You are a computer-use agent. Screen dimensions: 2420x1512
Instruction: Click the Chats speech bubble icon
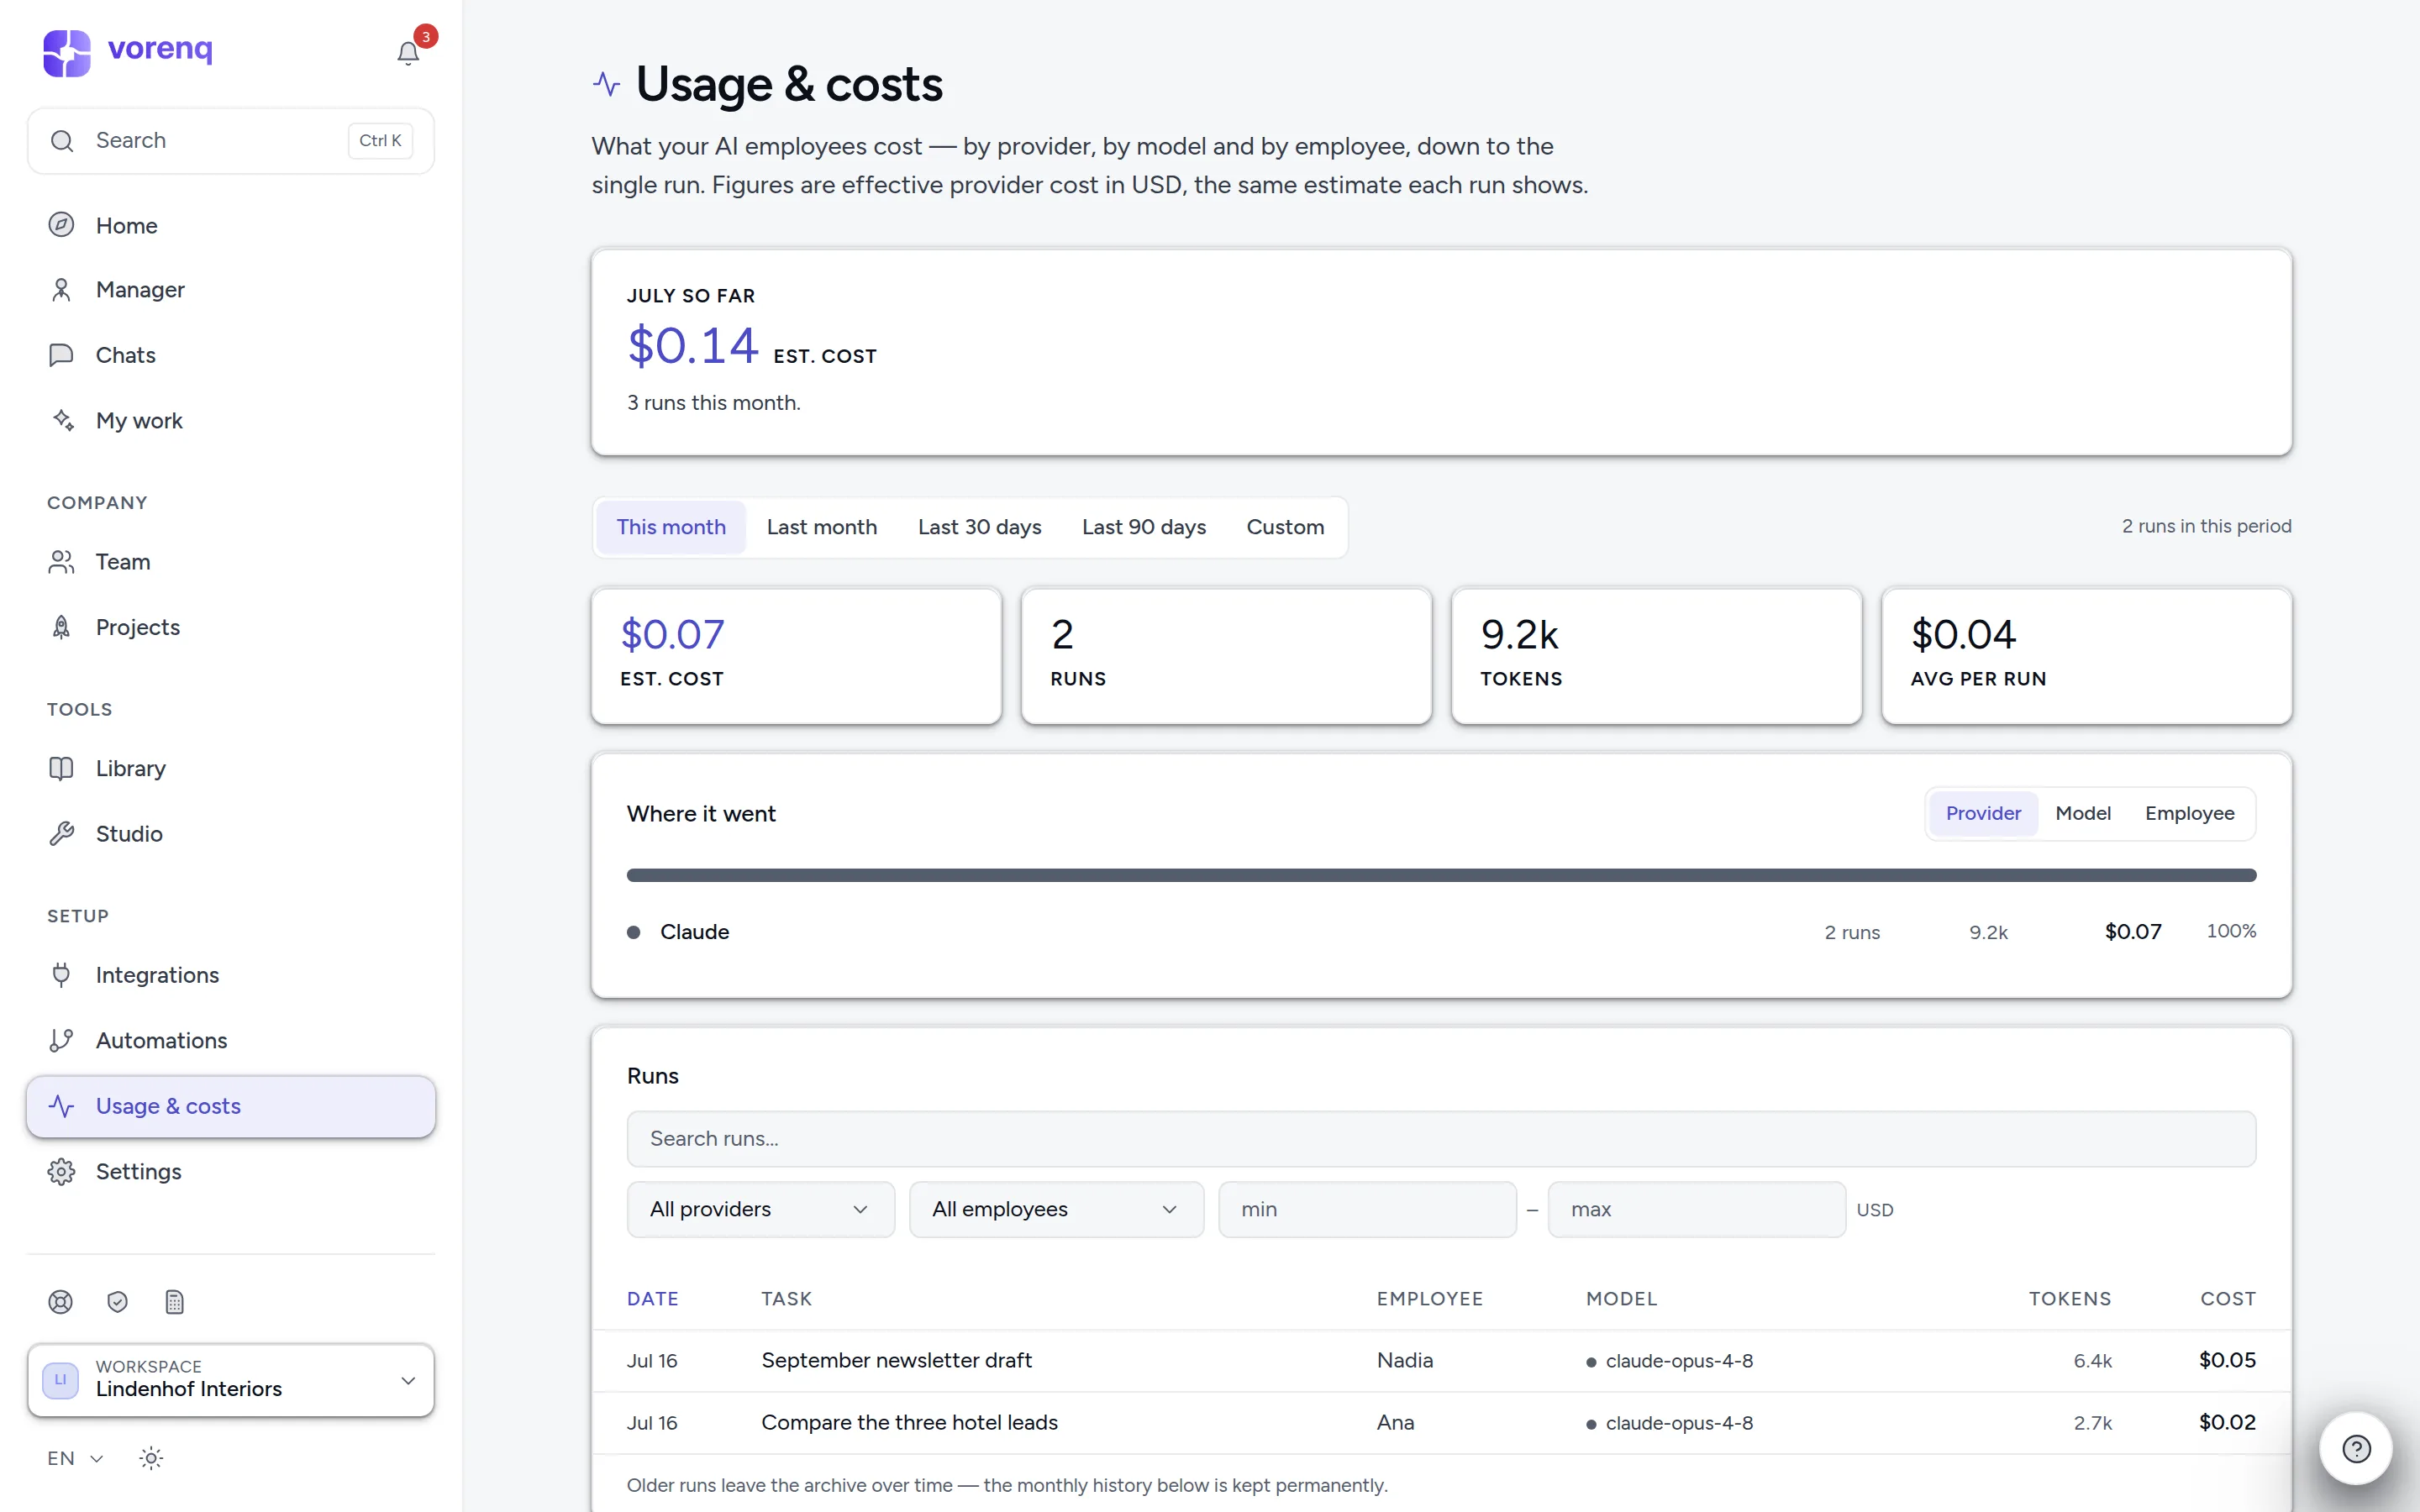61,355
